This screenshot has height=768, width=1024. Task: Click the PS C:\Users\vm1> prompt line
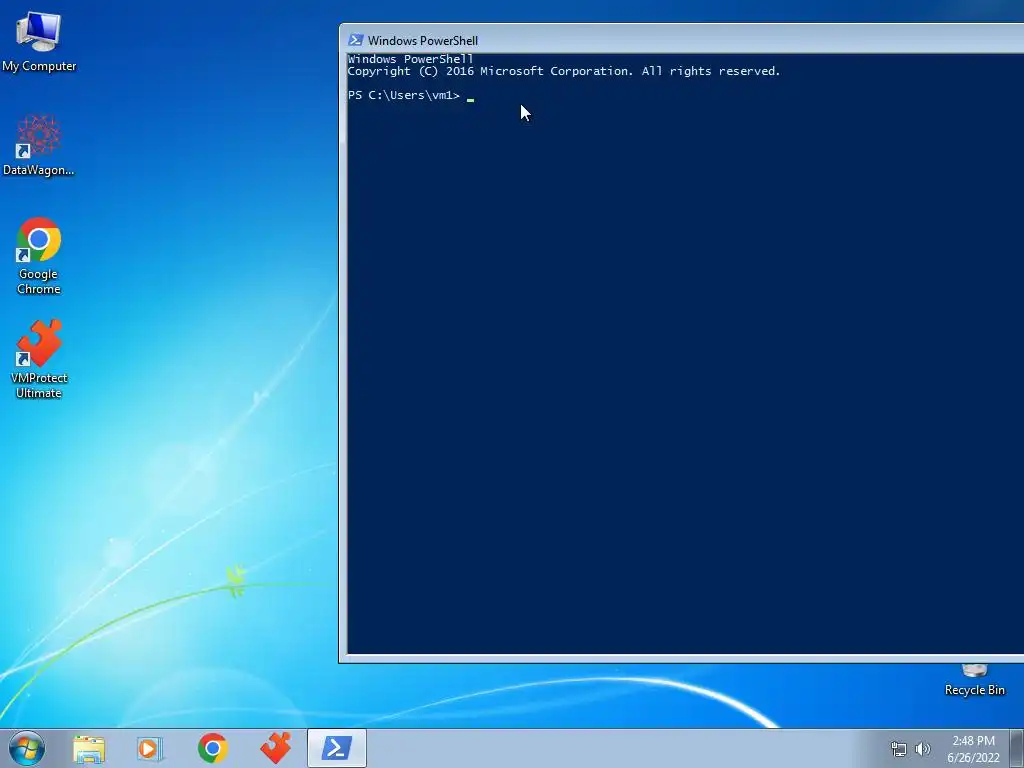pyautogui.click(x=411, y=95)
